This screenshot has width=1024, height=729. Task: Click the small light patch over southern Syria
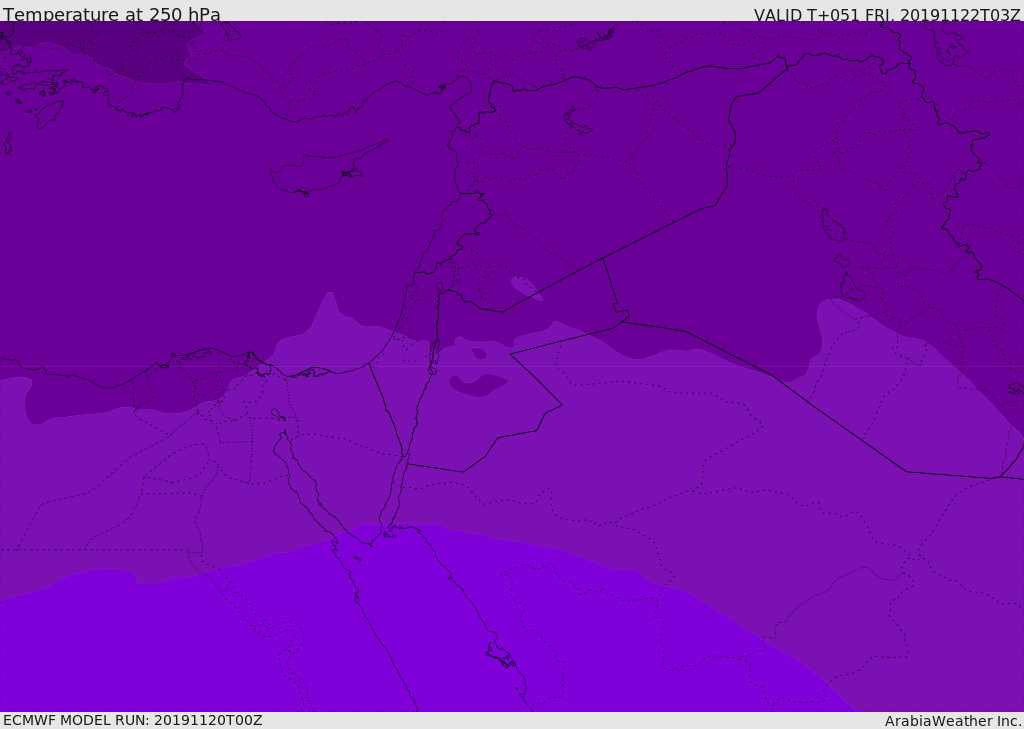pos(526,288)
